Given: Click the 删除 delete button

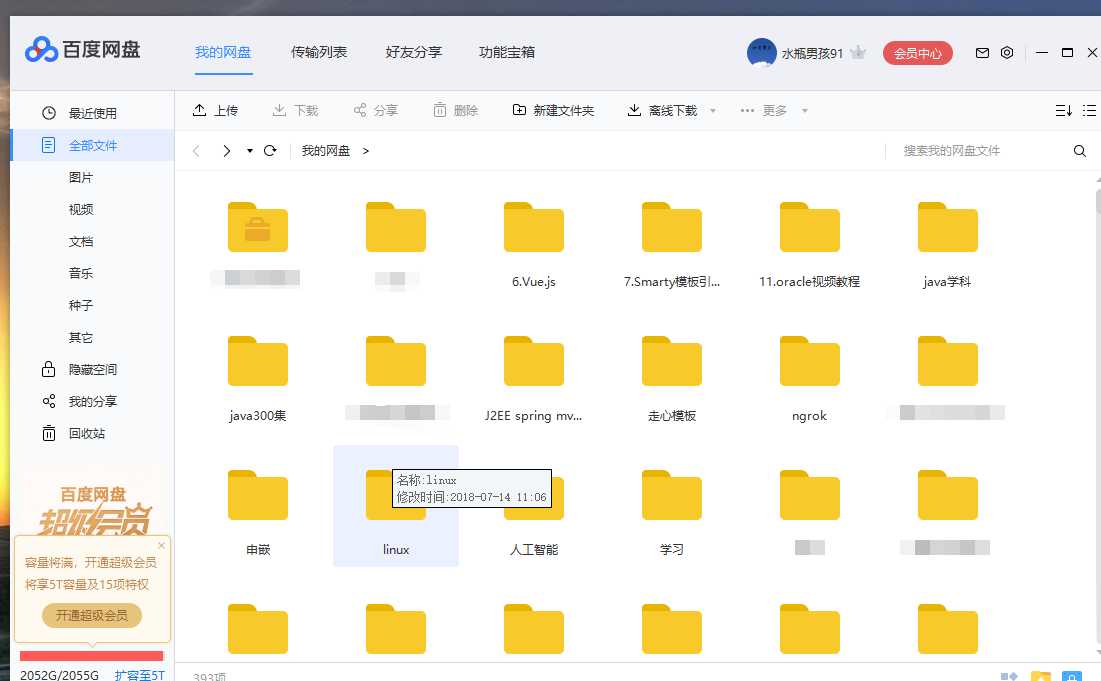Looking at the screenshot, I should [455, 110].
